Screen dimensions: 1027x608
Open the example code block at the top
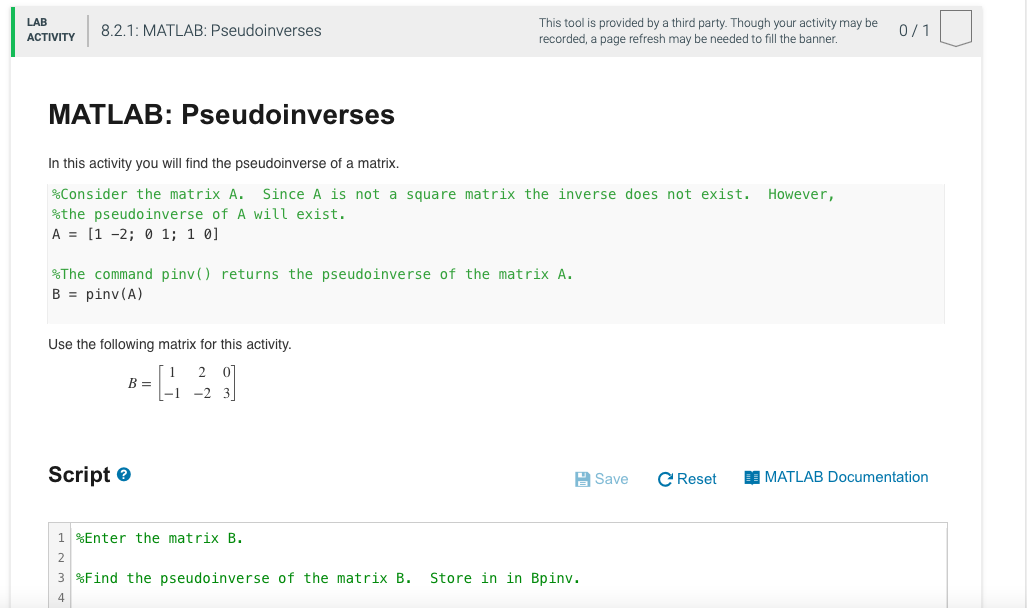point(495,253)
